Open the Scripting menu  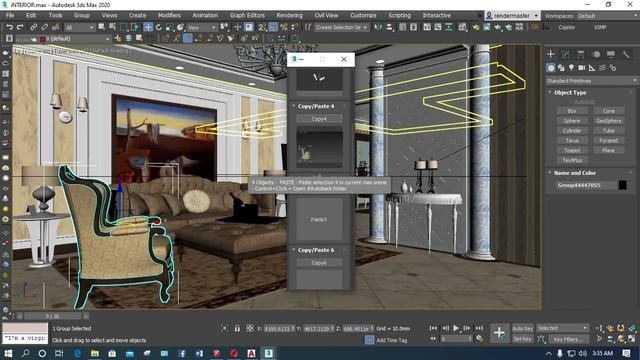click(x=399, y=16)
